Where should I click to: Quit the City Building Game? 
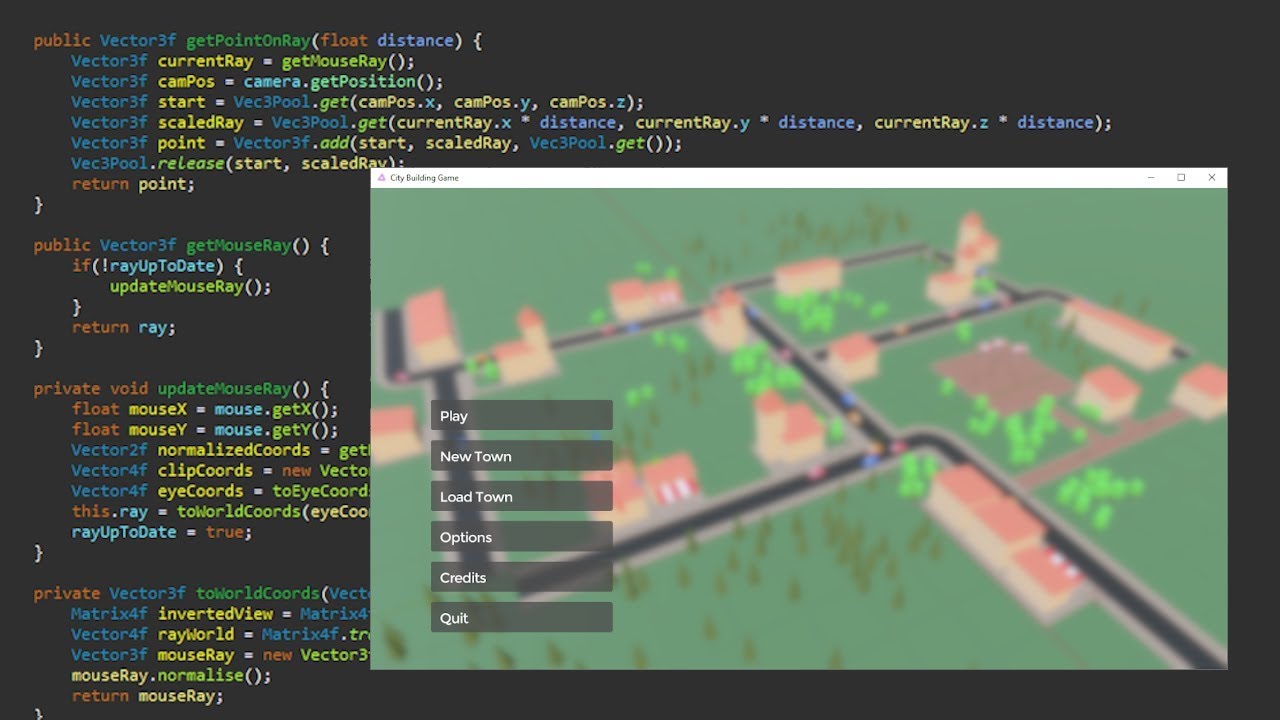click(x=521, y=618)
